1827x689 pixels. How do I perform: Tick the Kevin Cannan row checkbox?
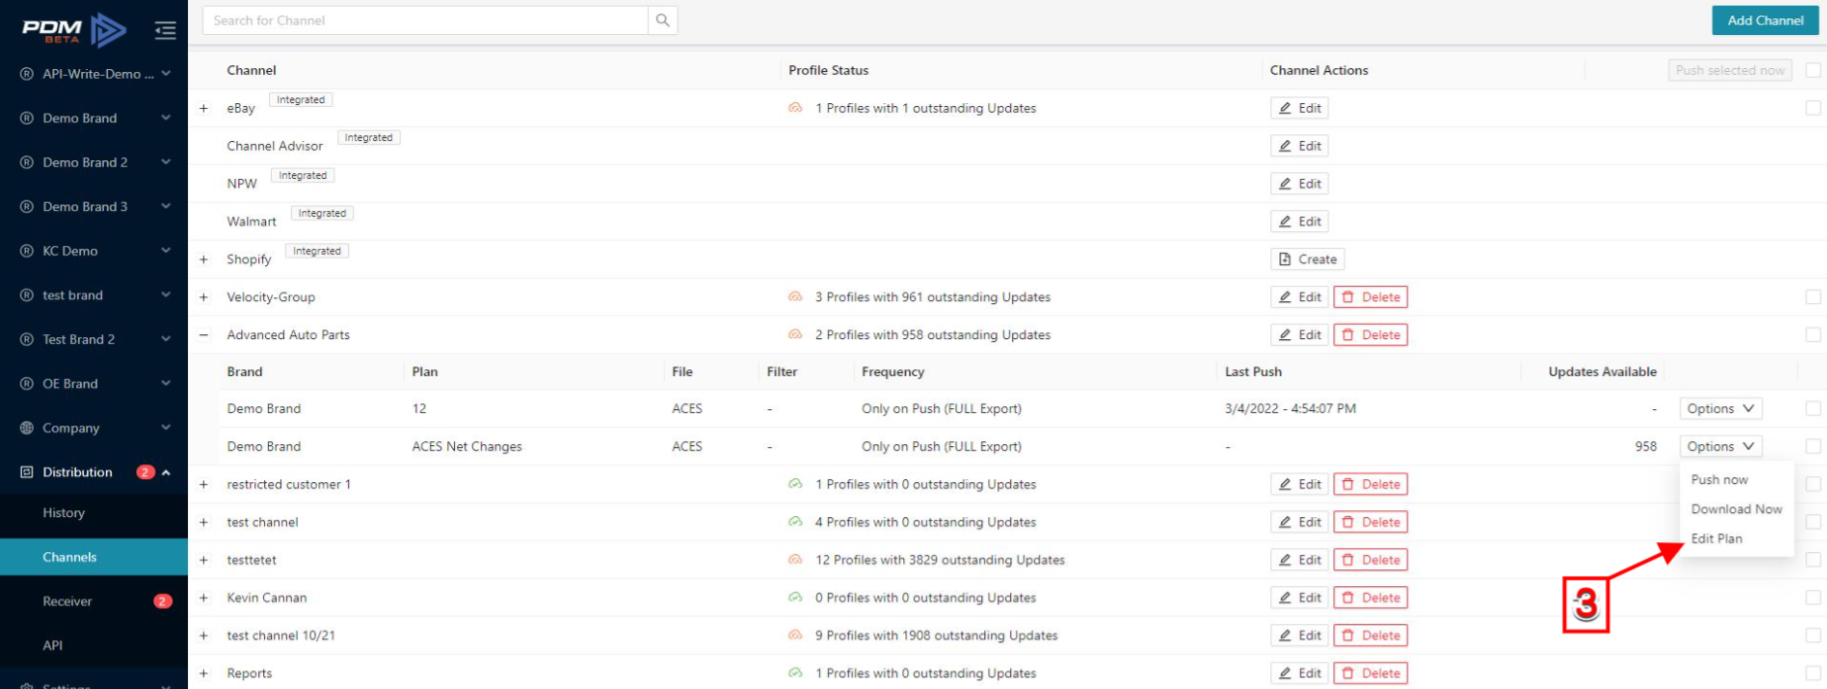coord(1813,598)
